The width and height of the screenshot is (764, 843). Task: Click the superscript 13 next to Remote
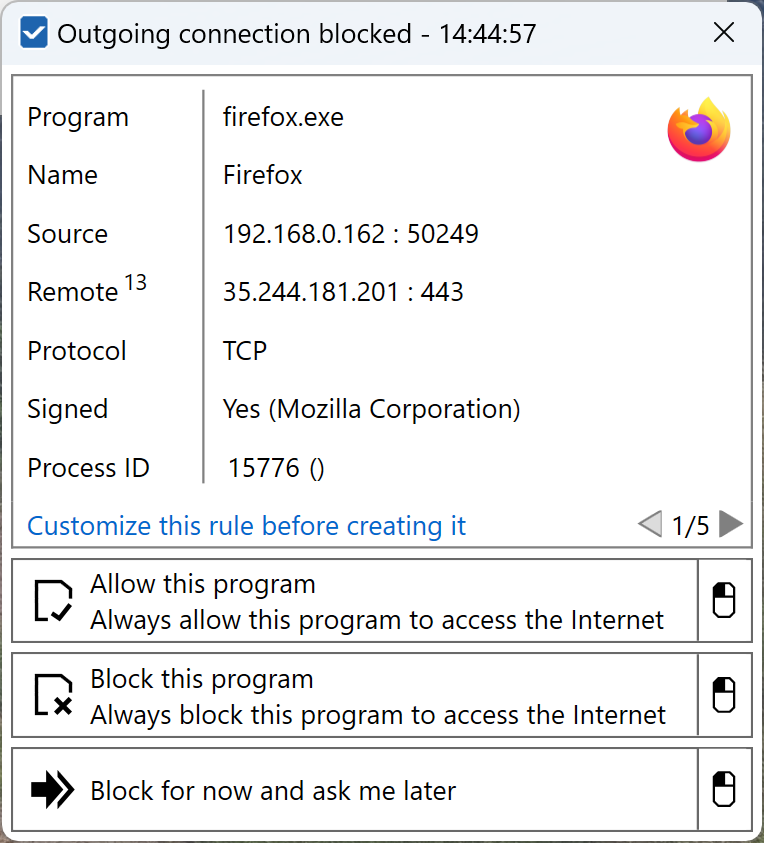pyautogui.click(x=135, y=282)
